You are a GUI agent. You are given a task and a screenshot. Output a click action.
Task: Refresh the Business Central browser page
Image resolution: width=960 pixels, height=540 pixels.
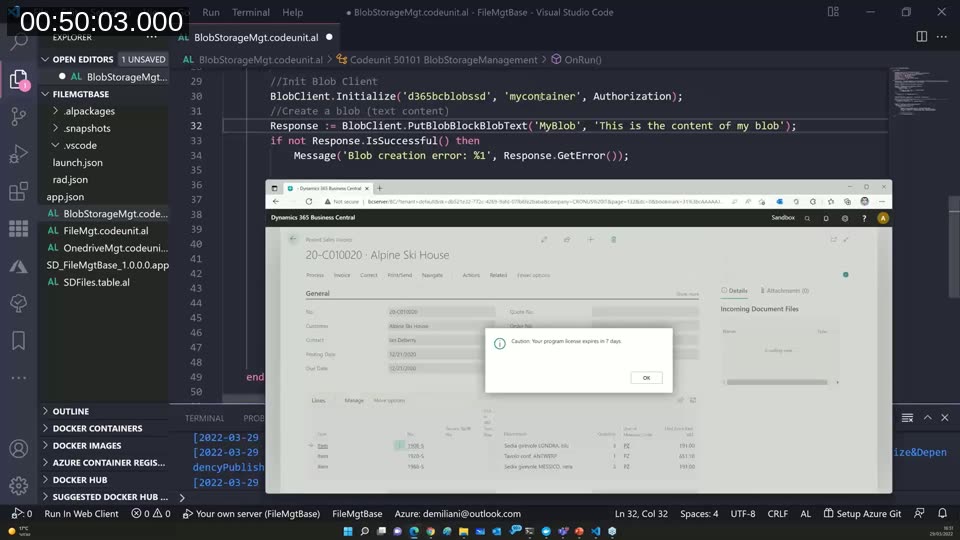click(309, 201)
